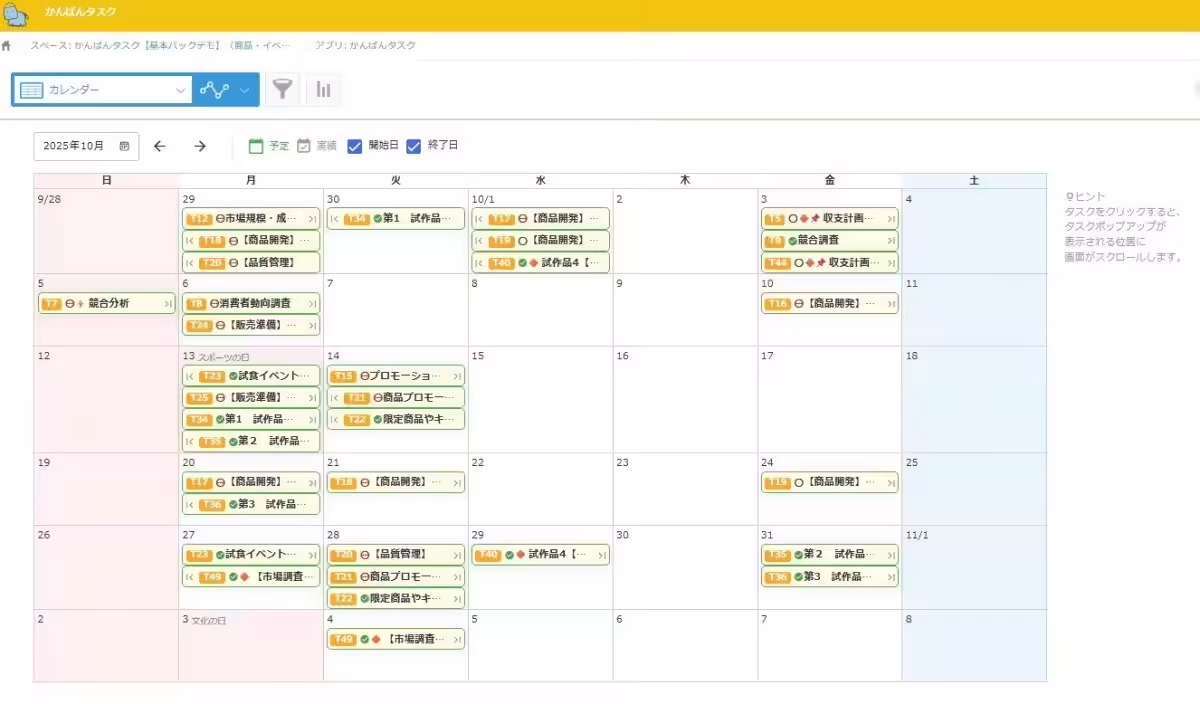The height and width of the screenshot is (704, 1200).
Task: Open the カレンダー view dropdown
Action: point(102,90)
